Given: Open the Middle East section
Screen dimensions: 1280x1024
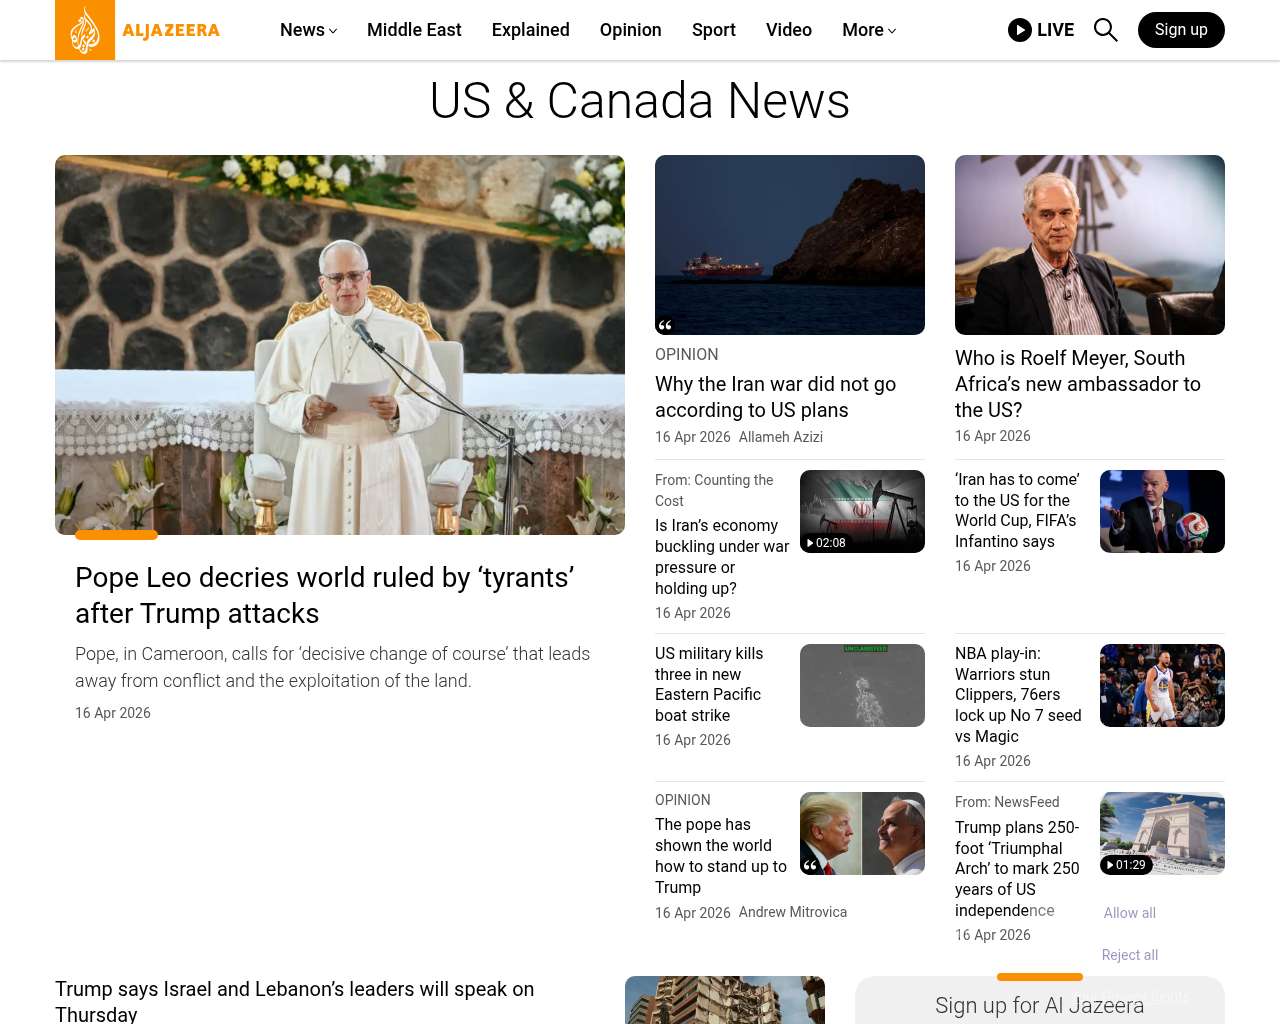Looking at the screenshot, I should click(x=414, y=30).
